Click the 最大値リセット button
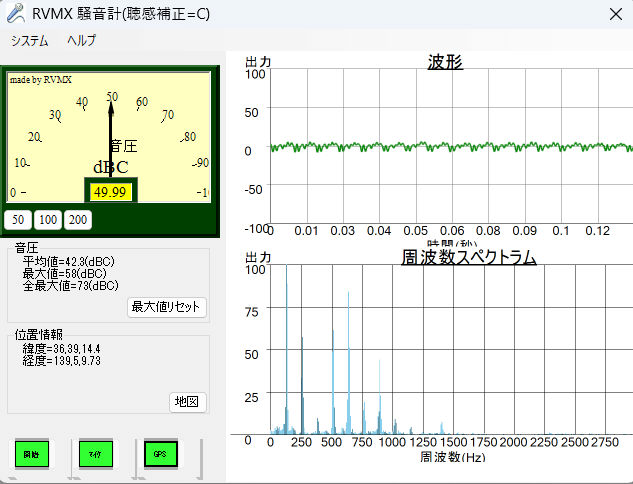The height and width of the screenshot is (484, 633). click(167, 307)
